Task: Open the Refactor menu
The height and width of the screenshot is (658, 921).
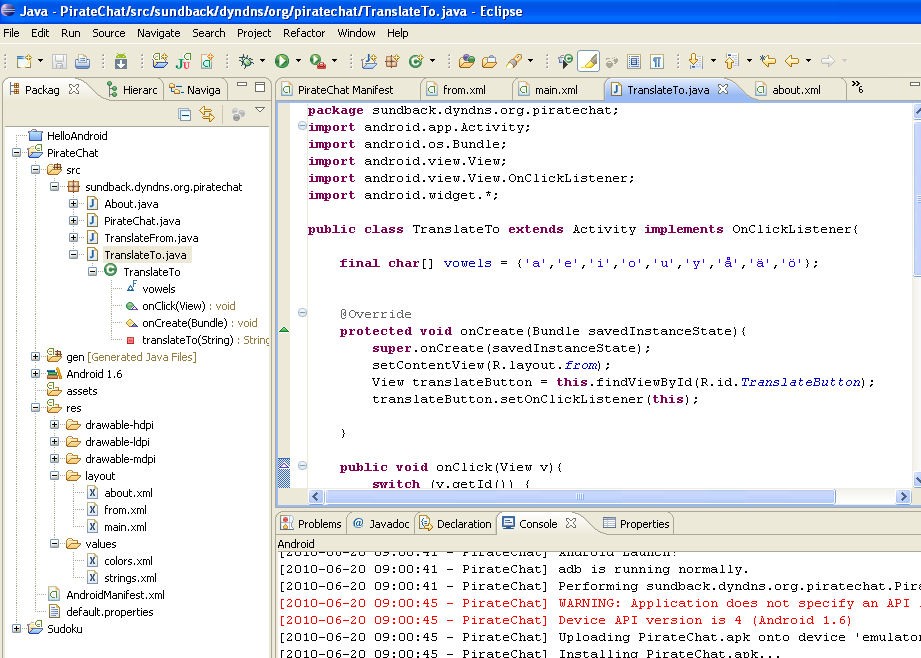Action: tap(304, 33)
